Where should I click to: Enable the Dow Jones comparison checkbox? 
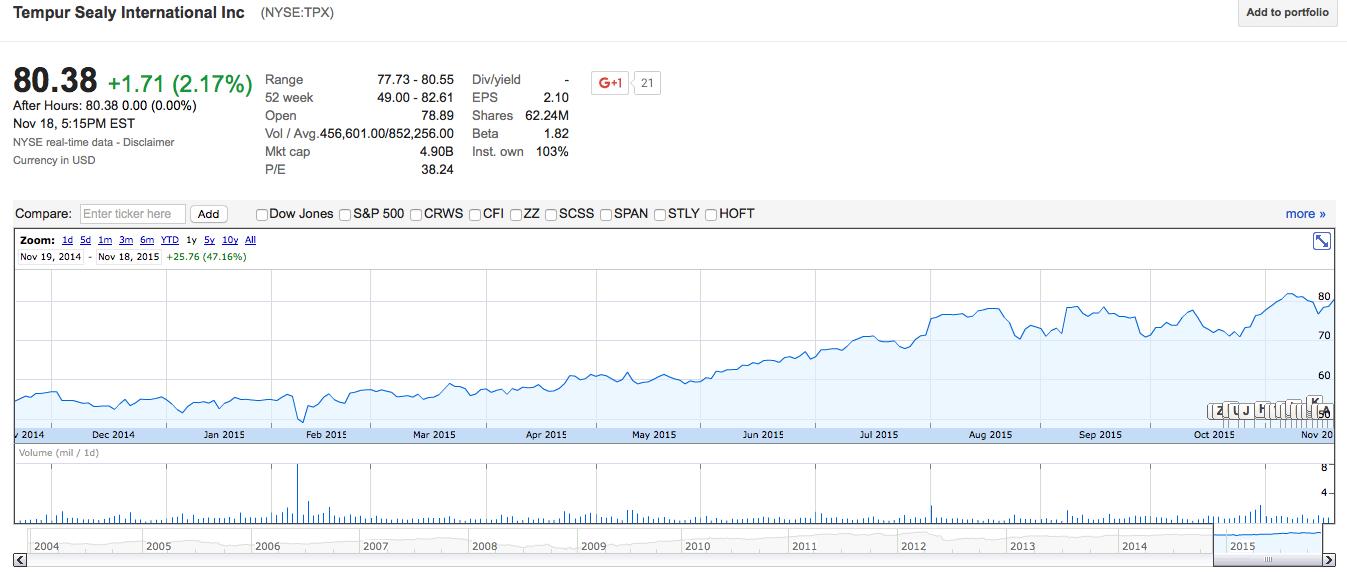click(262, 214)
